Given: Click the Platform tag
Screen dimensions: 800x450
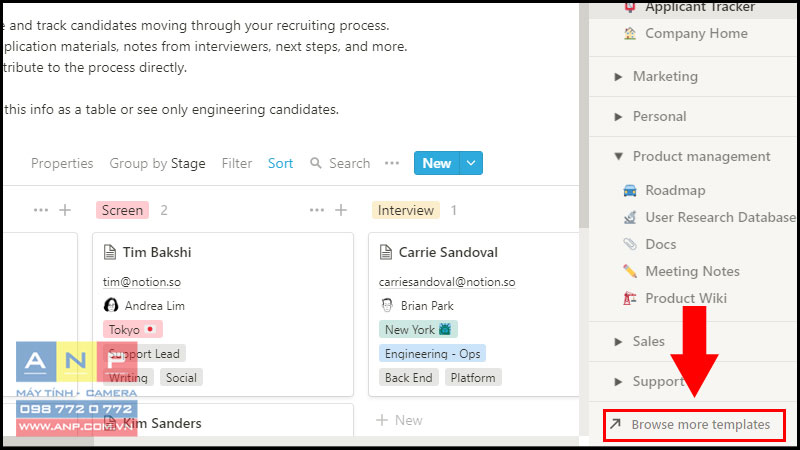Looking at the screenshot, I should pos(473,378).
